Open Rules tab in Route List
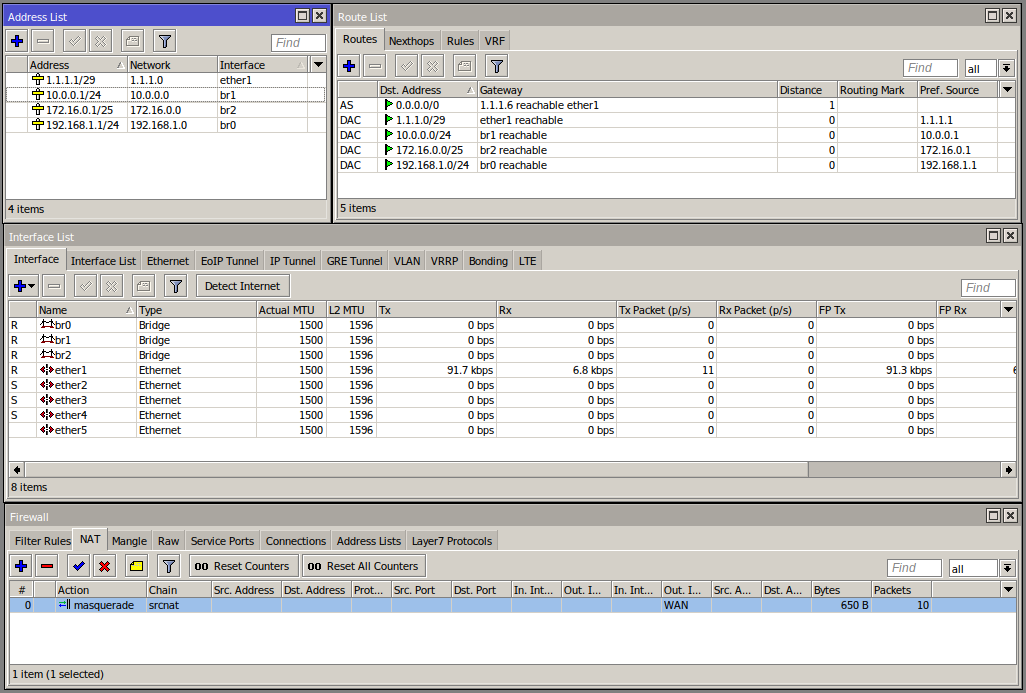The image size is (1026, 693). click(460, 41)
